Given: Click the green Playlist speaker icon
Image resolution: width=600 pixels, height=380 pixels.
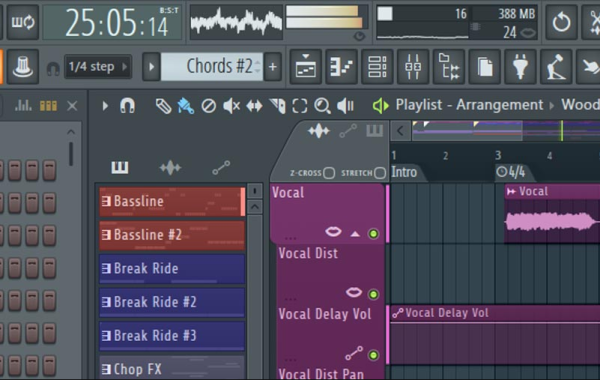Looking at the screenshot, I should point(381,106).
